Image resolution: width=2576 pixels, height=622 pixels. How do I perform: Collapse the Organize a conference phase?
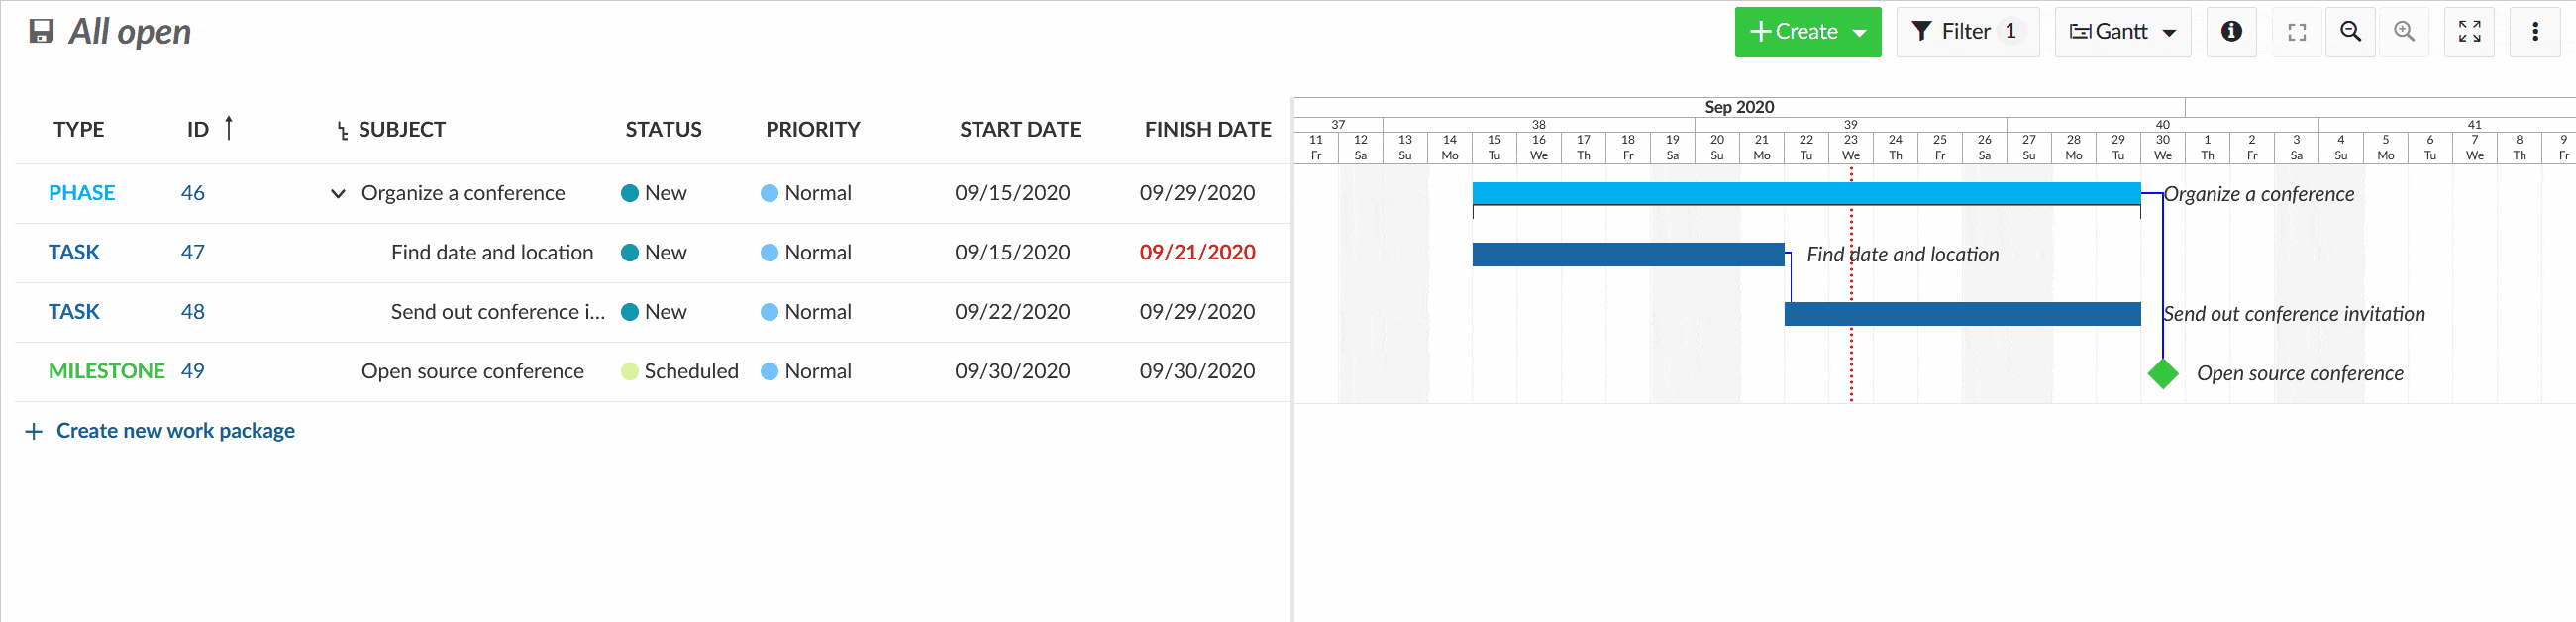337,193
